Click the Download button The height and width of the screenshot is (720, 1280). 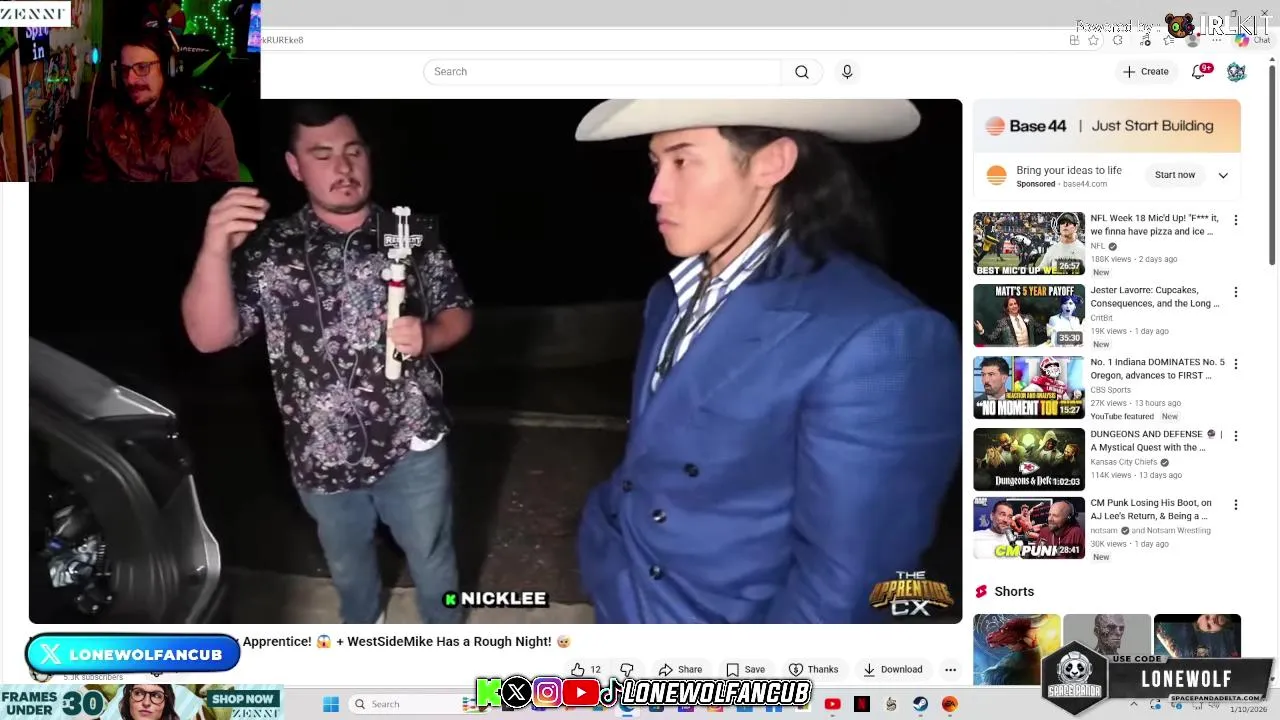click(x=892, y=669)
